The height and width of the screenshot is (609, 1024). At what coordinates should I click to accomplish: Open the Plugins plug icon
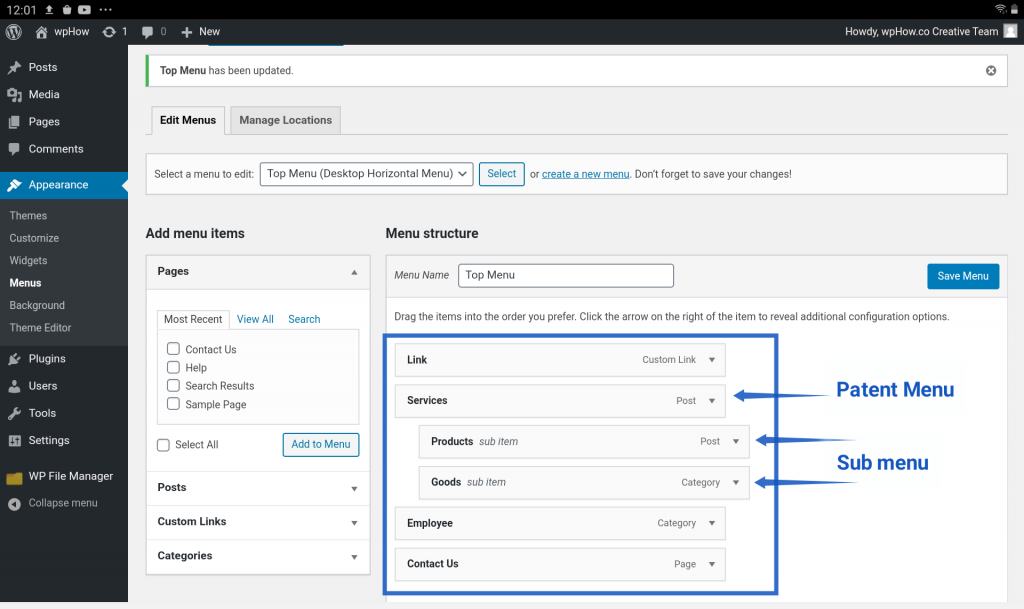12,358
